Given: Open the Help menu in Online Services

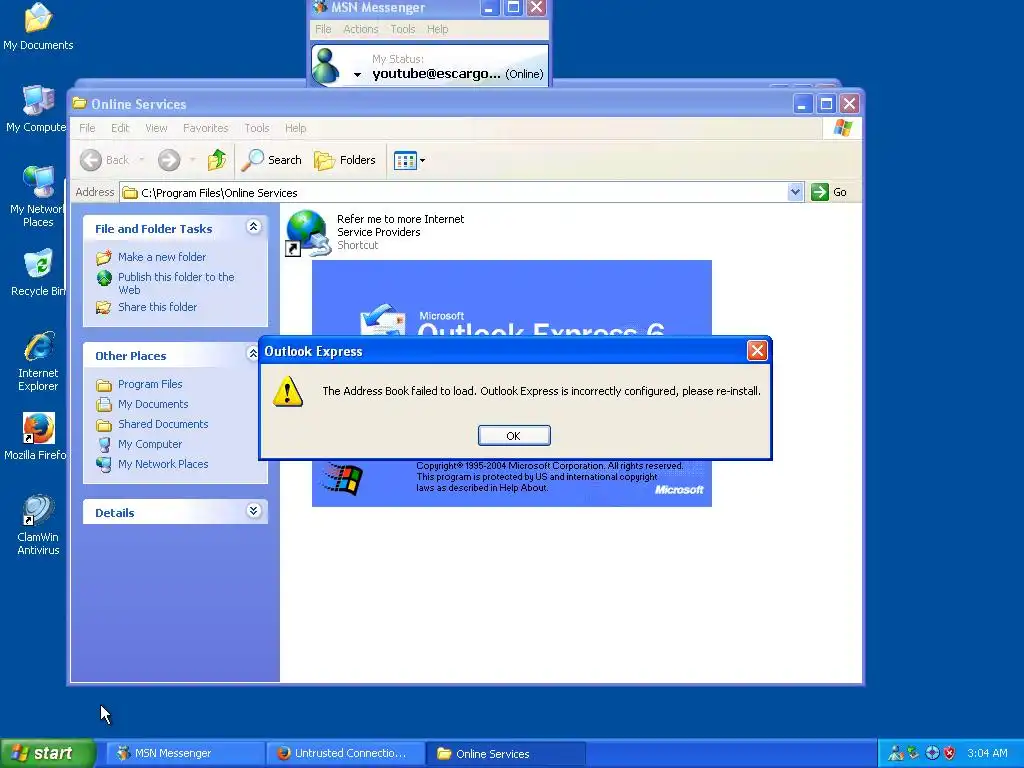Looking at the screenshot, I should (295, 128).
